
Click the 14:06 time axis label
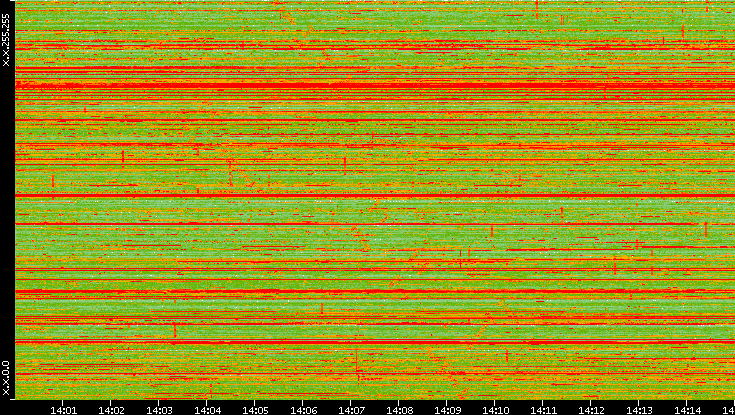click(x=303, y=410)
